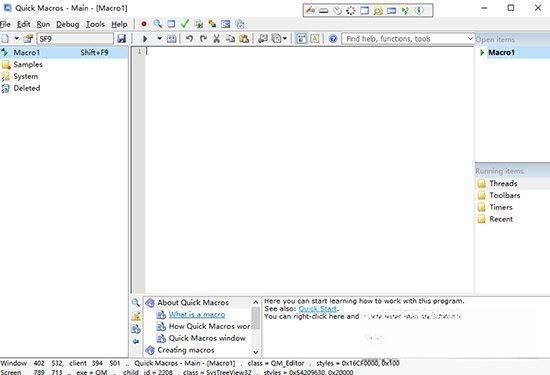Copy selection with the copy icon
The height and width of the screenshot is (375, 550).
click(x=230, y=39)
